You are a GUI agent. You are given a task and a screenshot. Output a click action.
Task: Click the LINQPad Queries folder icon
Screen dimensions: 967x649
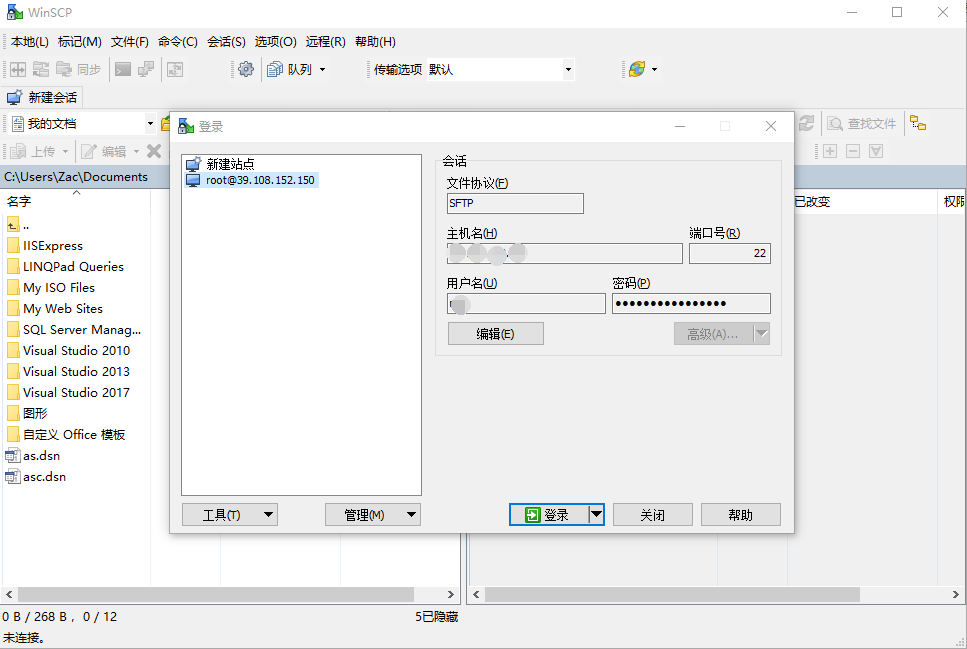13,267
